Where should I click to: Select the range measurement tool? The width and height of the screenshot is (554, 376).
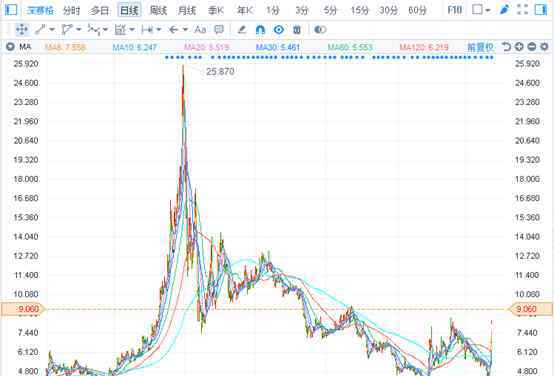coord(147,30)
